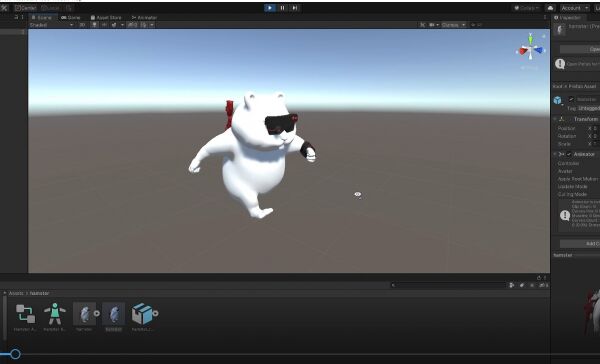Open the Animator tab
The height and width of the screenshot is (364, 600).
click(x=144, y=18)
